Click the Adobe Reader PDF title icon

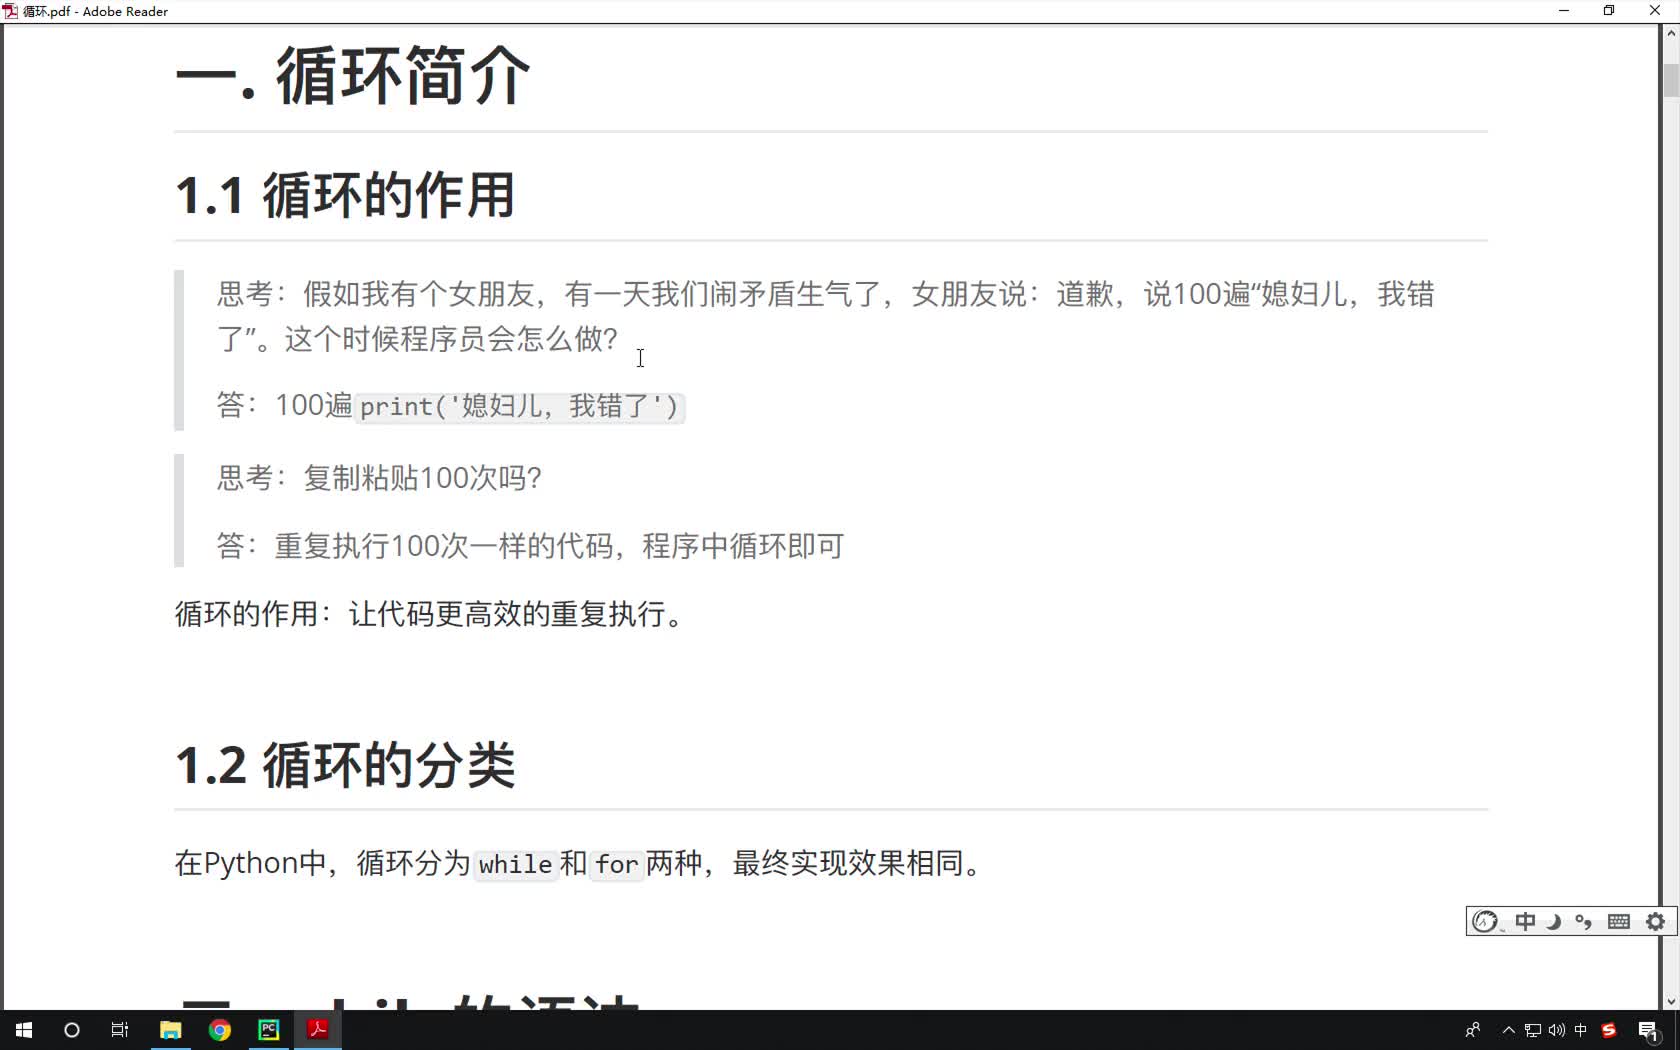10,11
